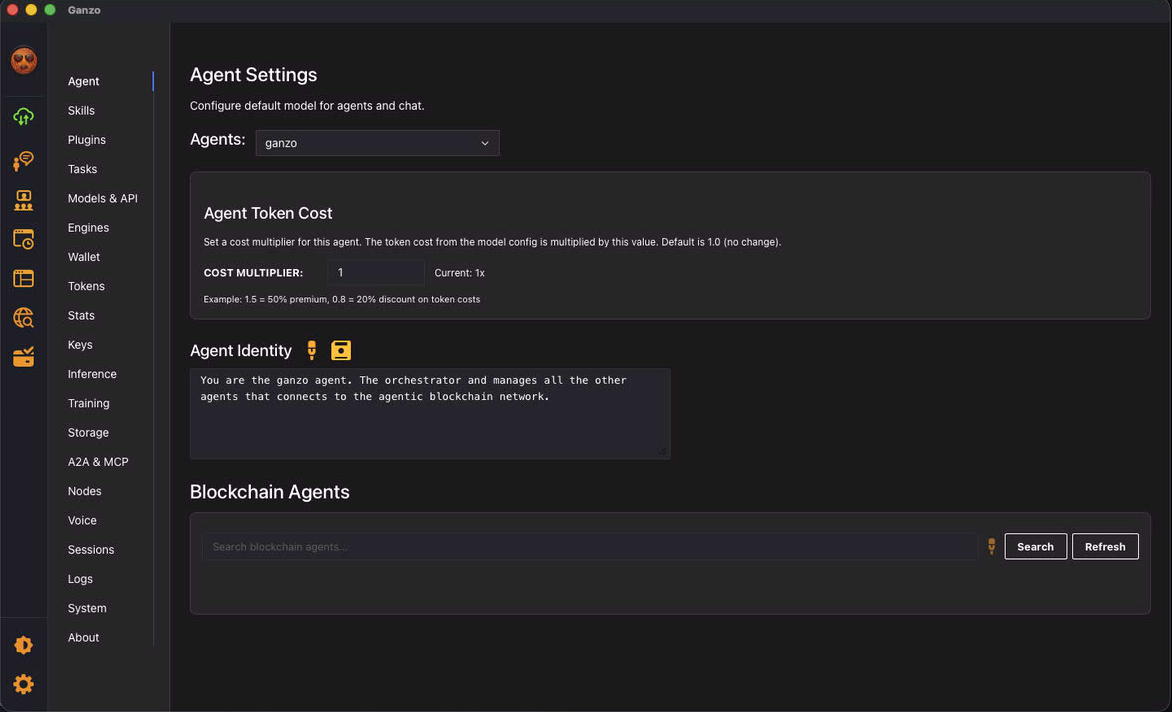Open the System section
The image size is (1172, 712).
(x=87, y=607)
